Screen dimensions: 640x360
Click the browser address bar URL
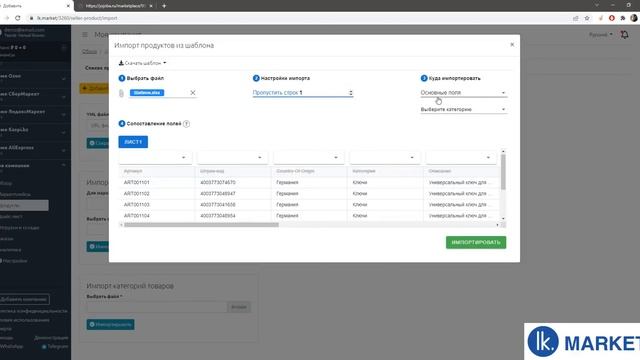[77, 18]
